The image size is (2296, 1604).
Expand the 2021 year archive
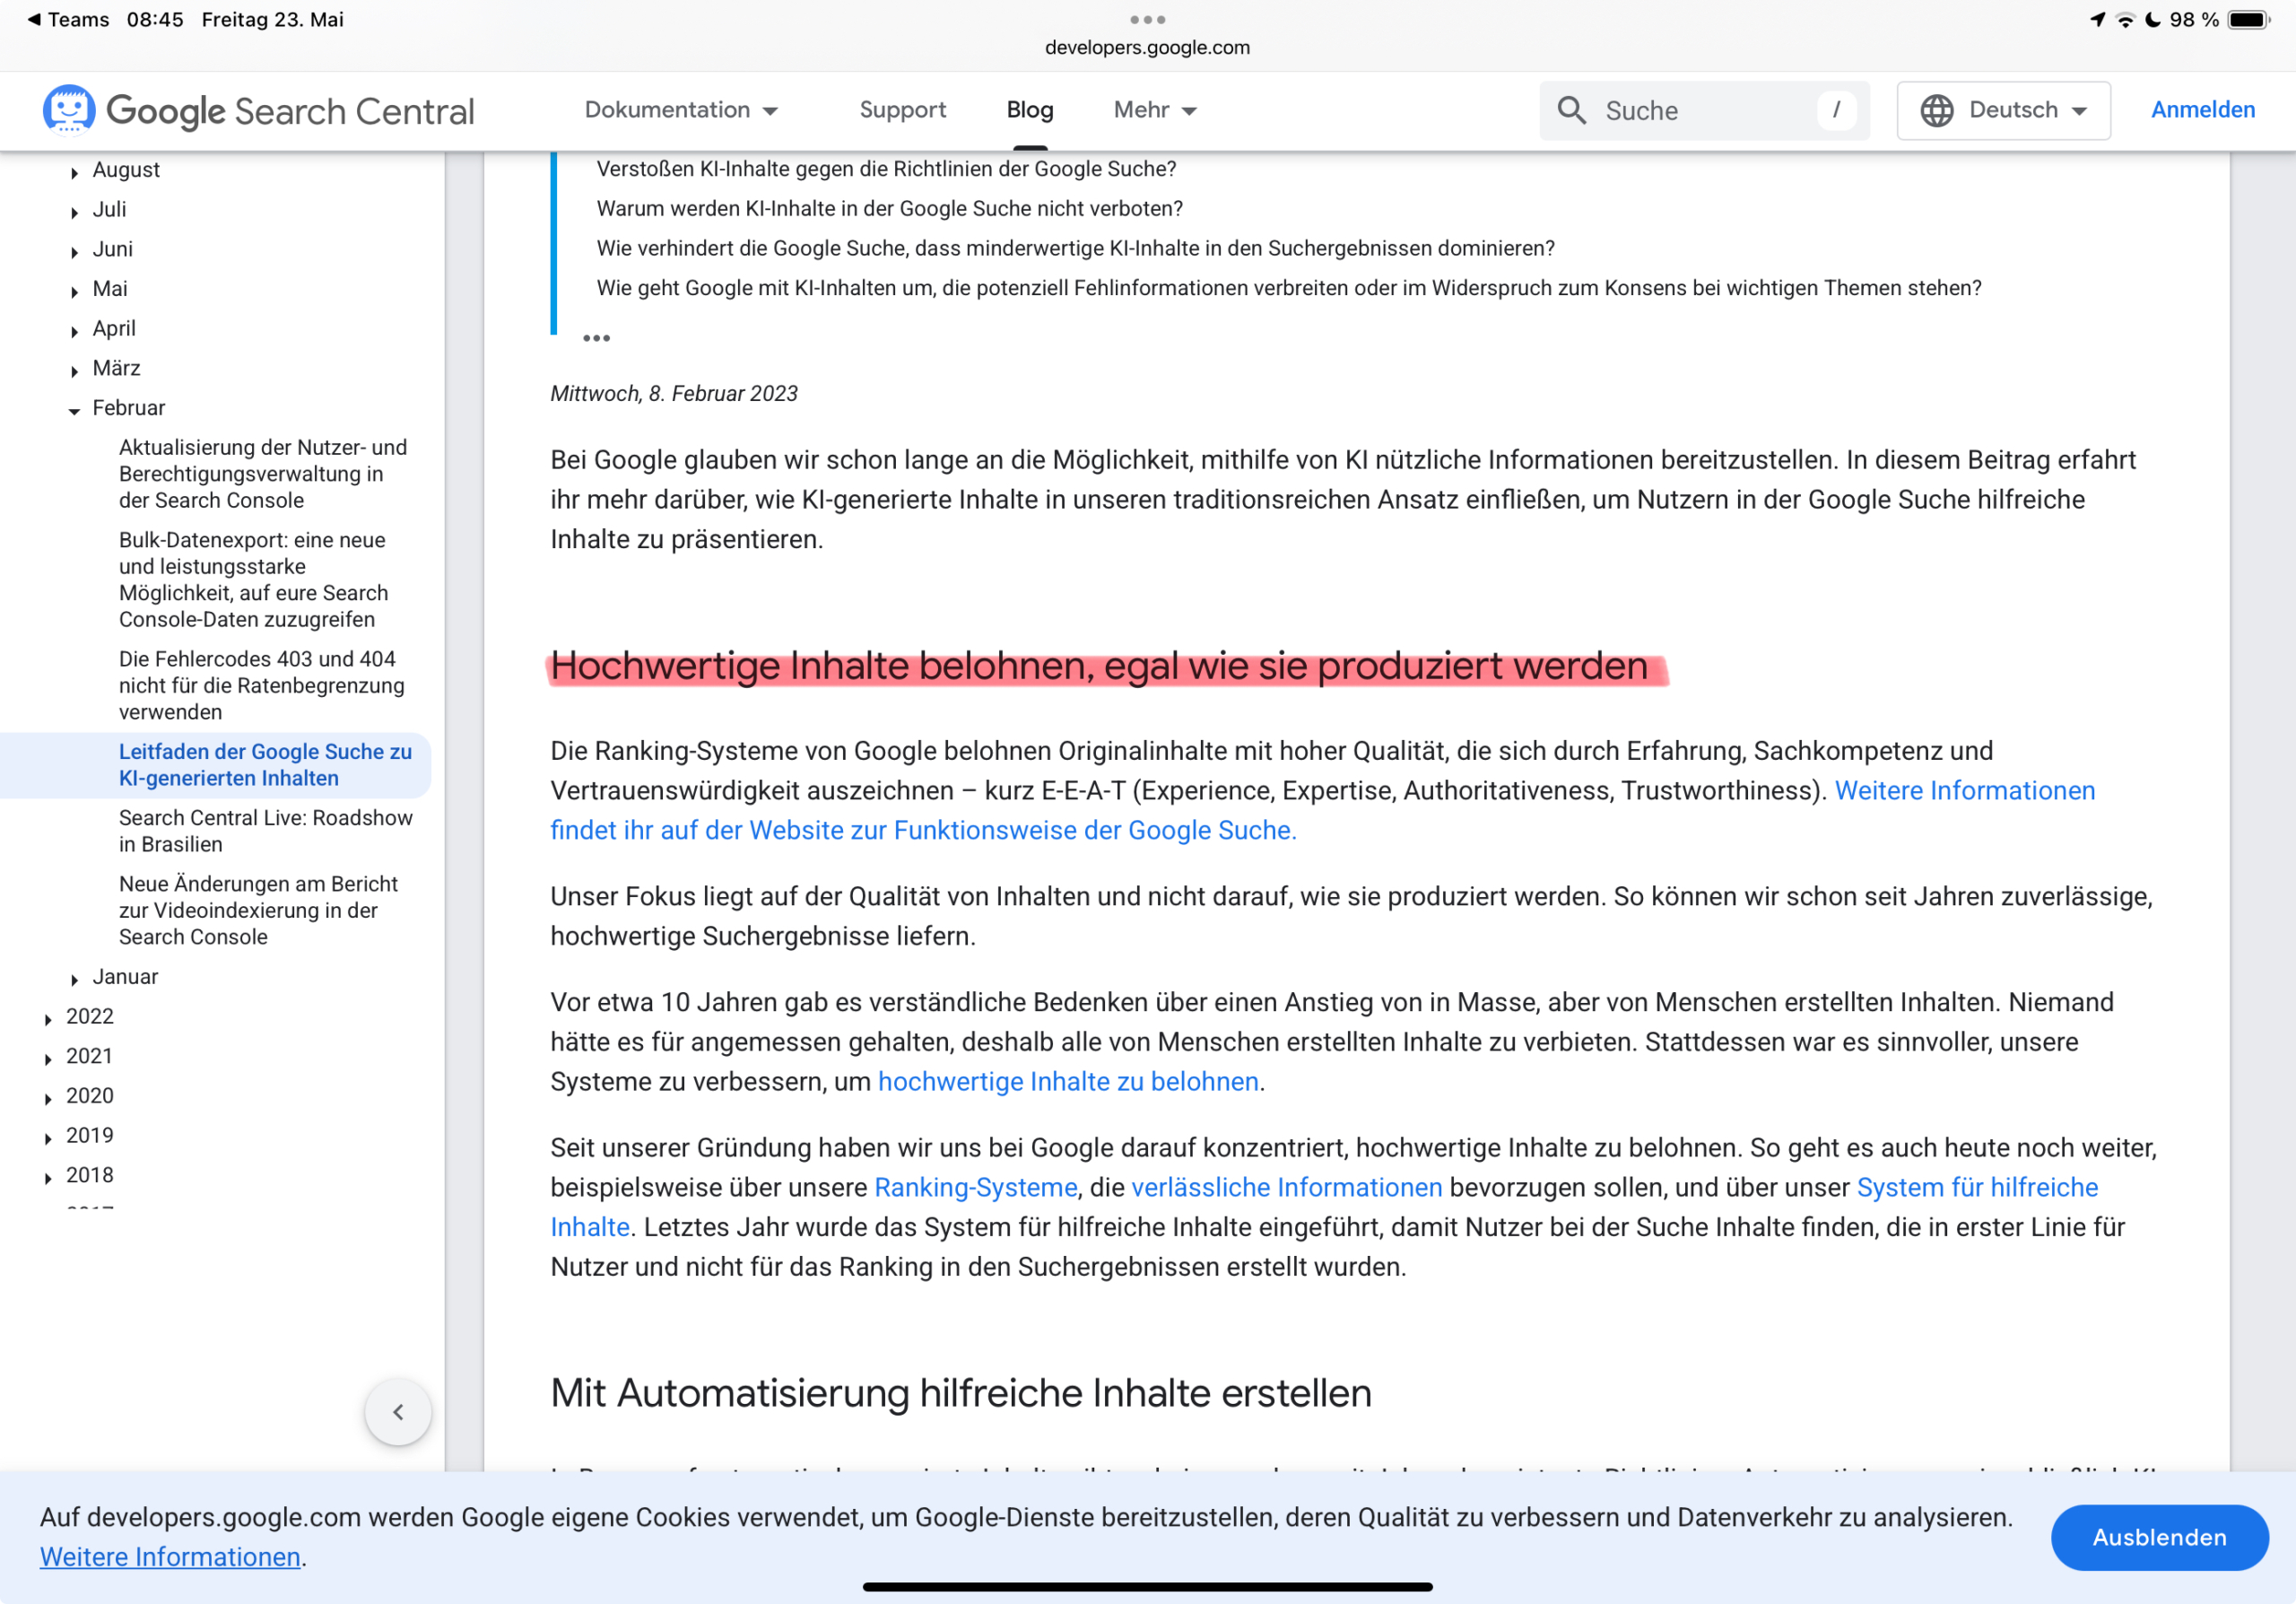pyautogui.click(x=48, y=1059)
